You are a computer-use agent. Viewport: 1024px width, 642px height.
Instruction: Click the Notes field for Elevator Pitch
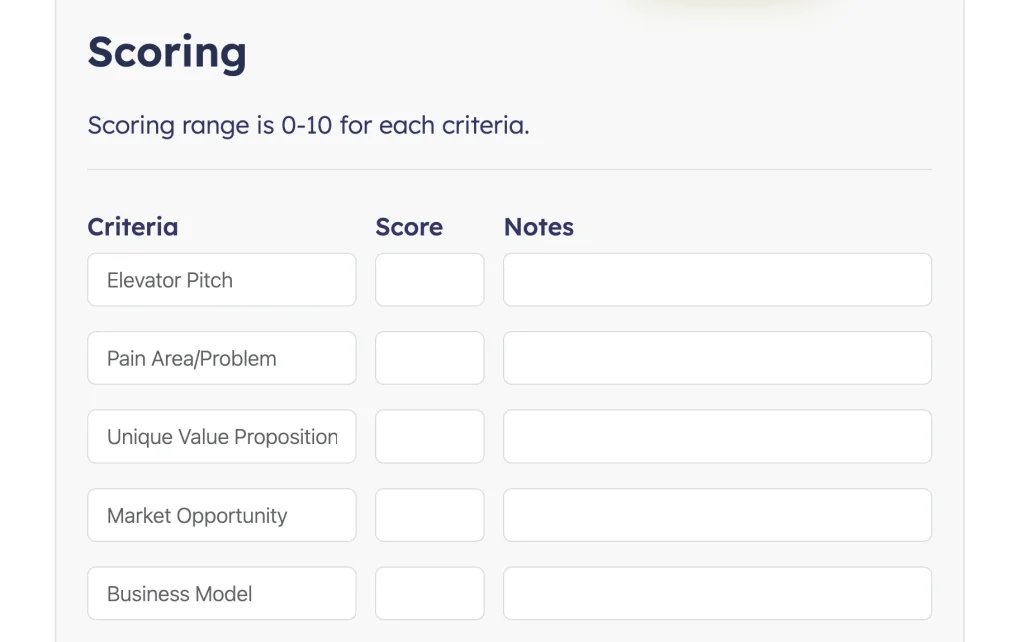coord(717,280)
